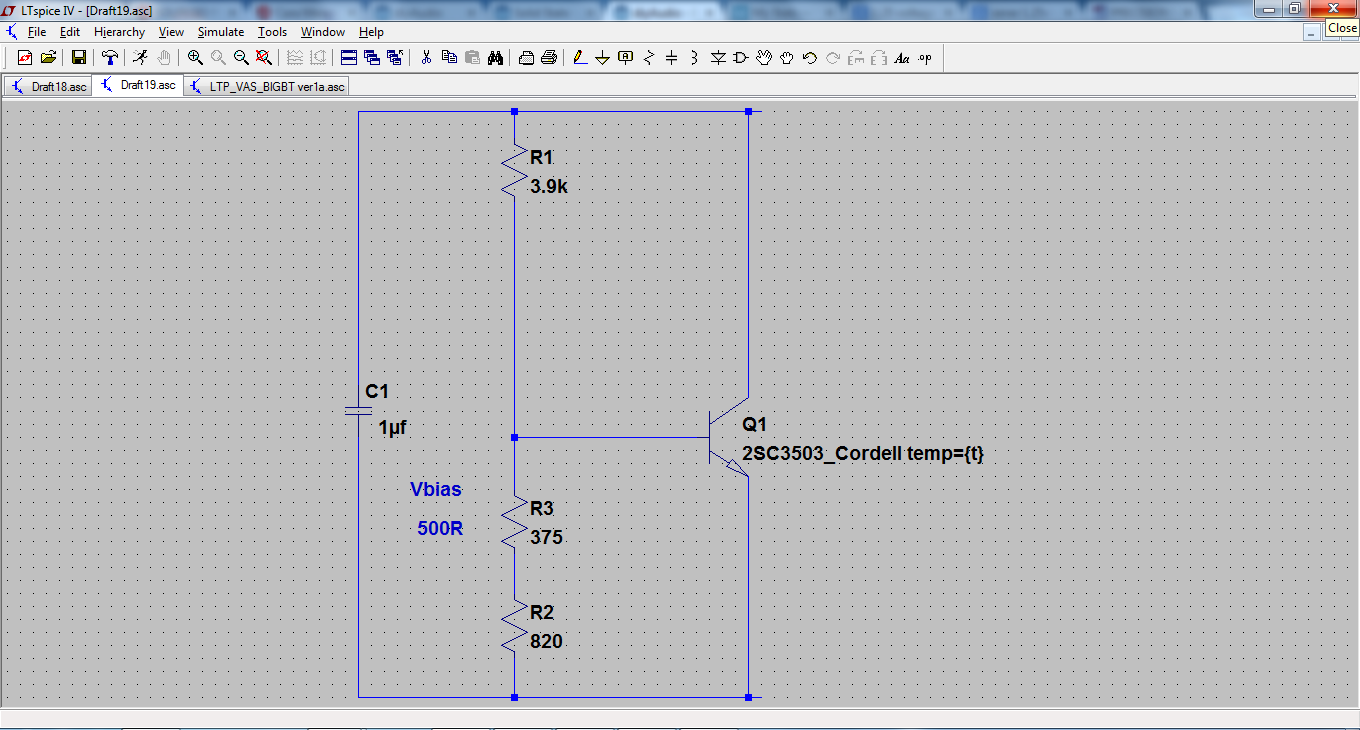Open the Hierarchy menu
Image resolution: width=1360 pixels, height=730 pixels.
tap(119, 32)
